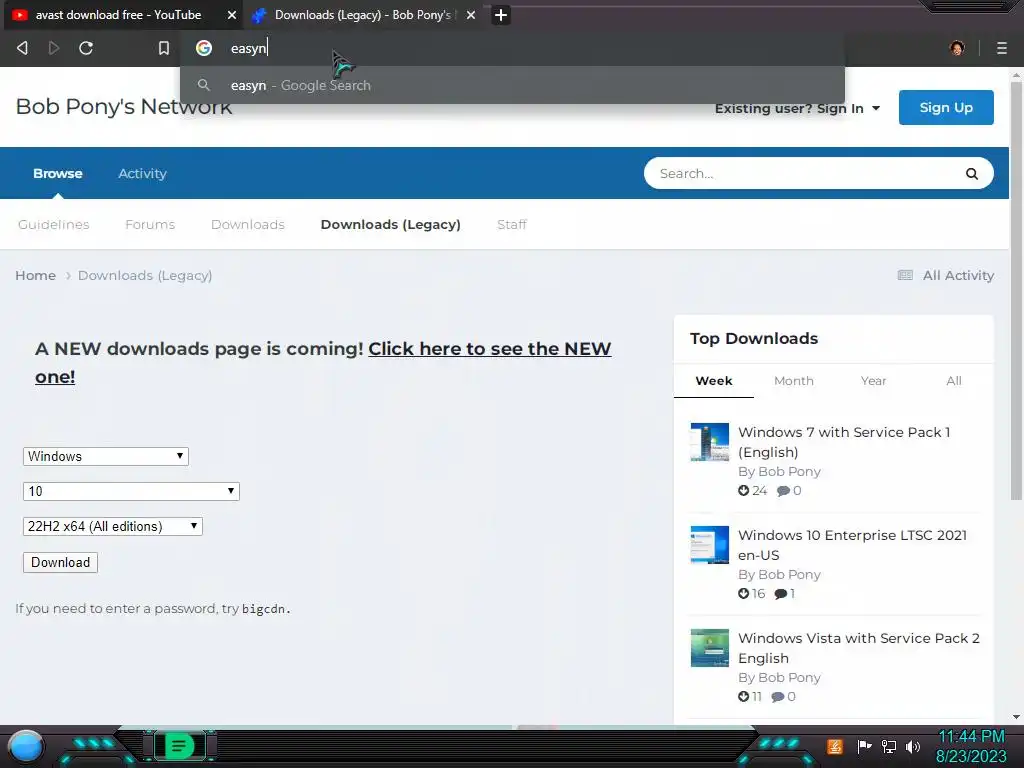
Task: Bookmark this page with the bookmark icon
Action: pyautogui.click(x=164, y=48)
